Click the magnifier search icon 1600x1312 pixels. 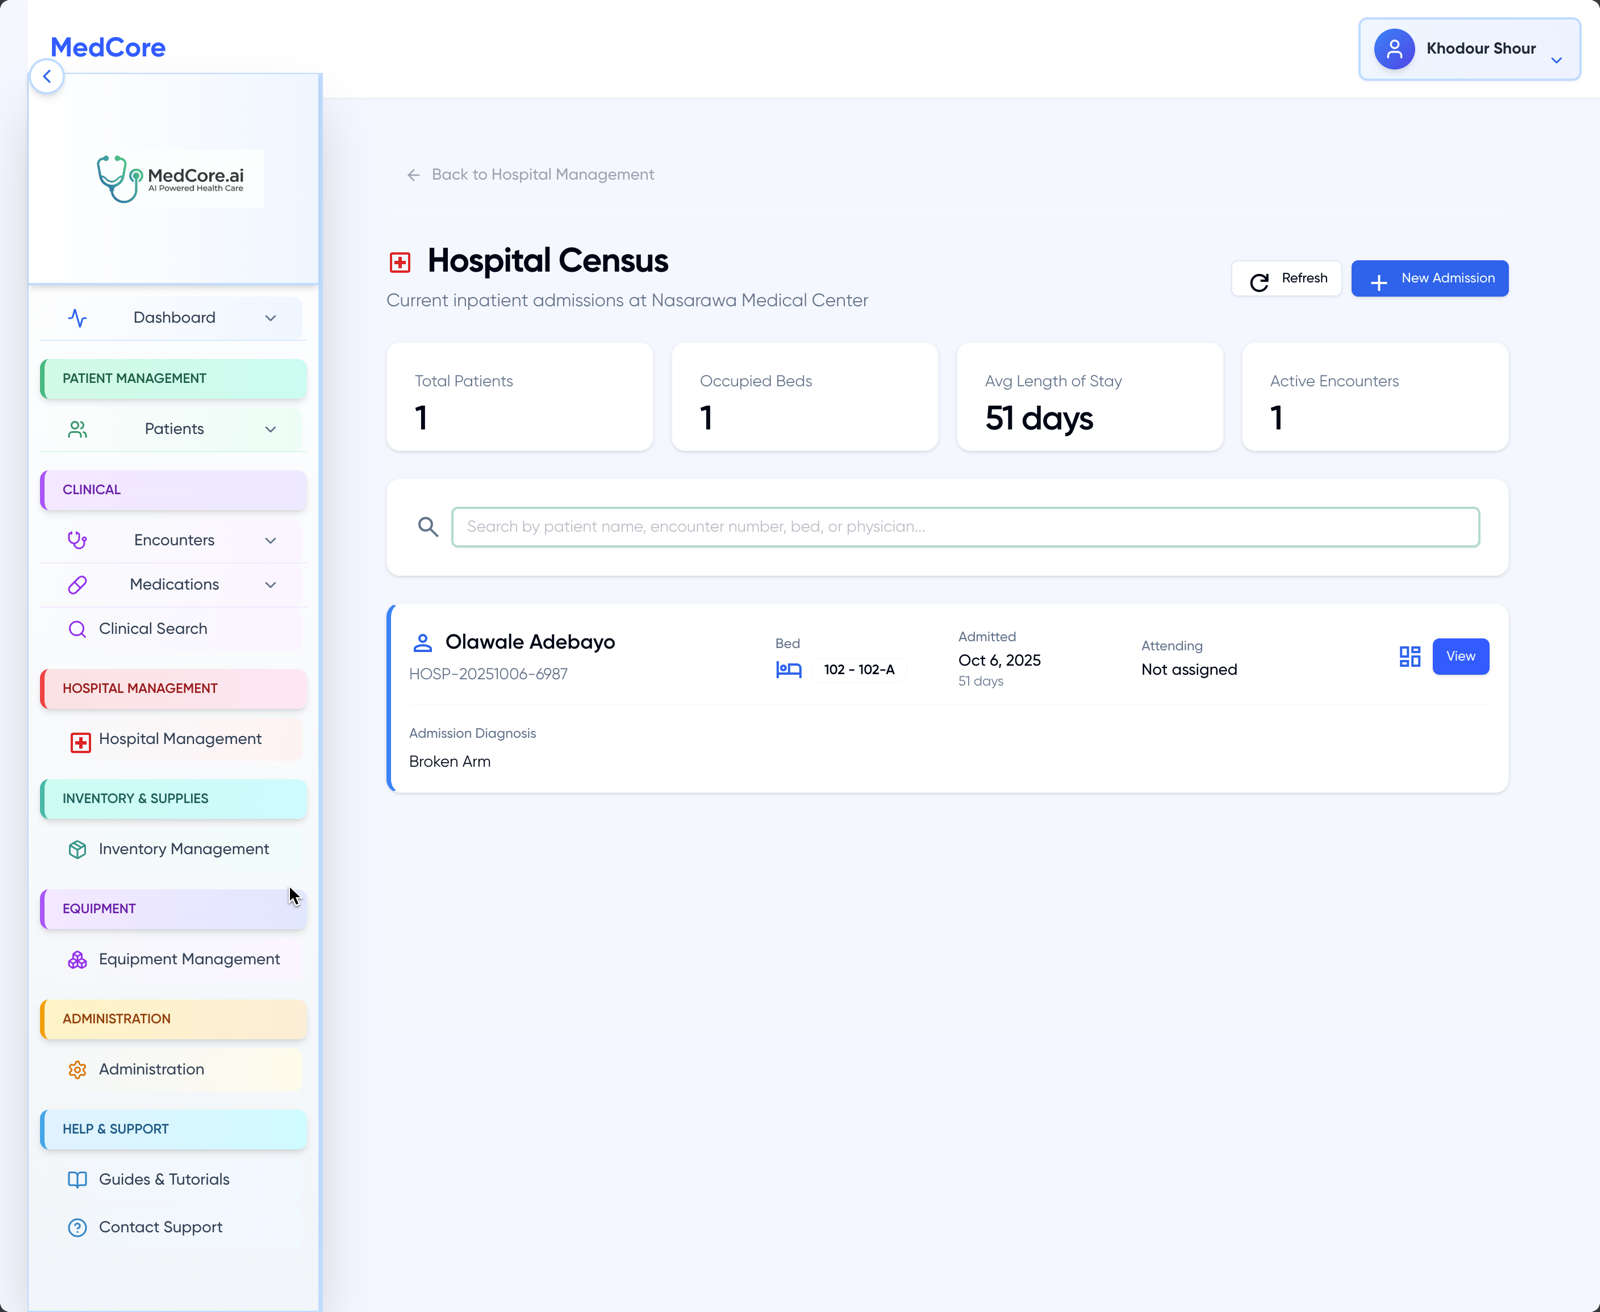point(428,527)
